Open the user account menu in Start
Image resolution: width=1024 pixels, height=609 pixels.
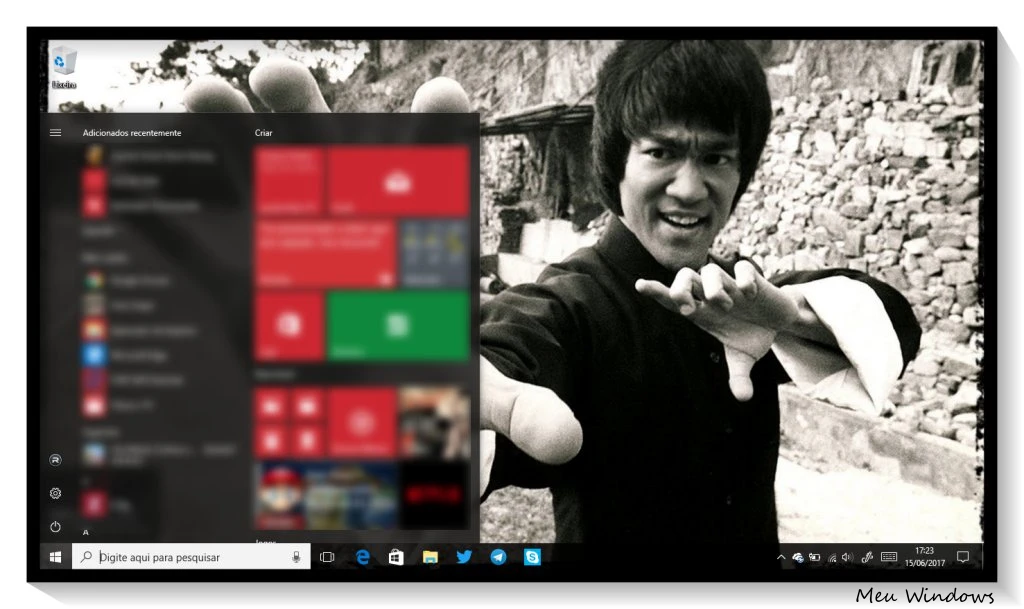55,459
